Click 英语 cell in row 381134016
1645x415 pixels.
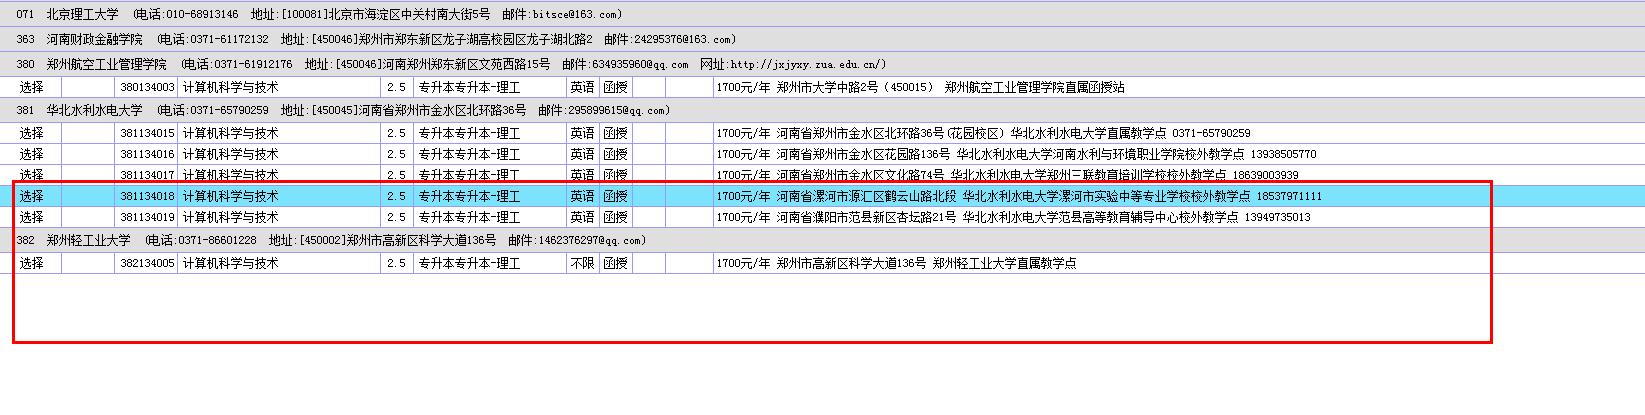[x=582, y=154]
